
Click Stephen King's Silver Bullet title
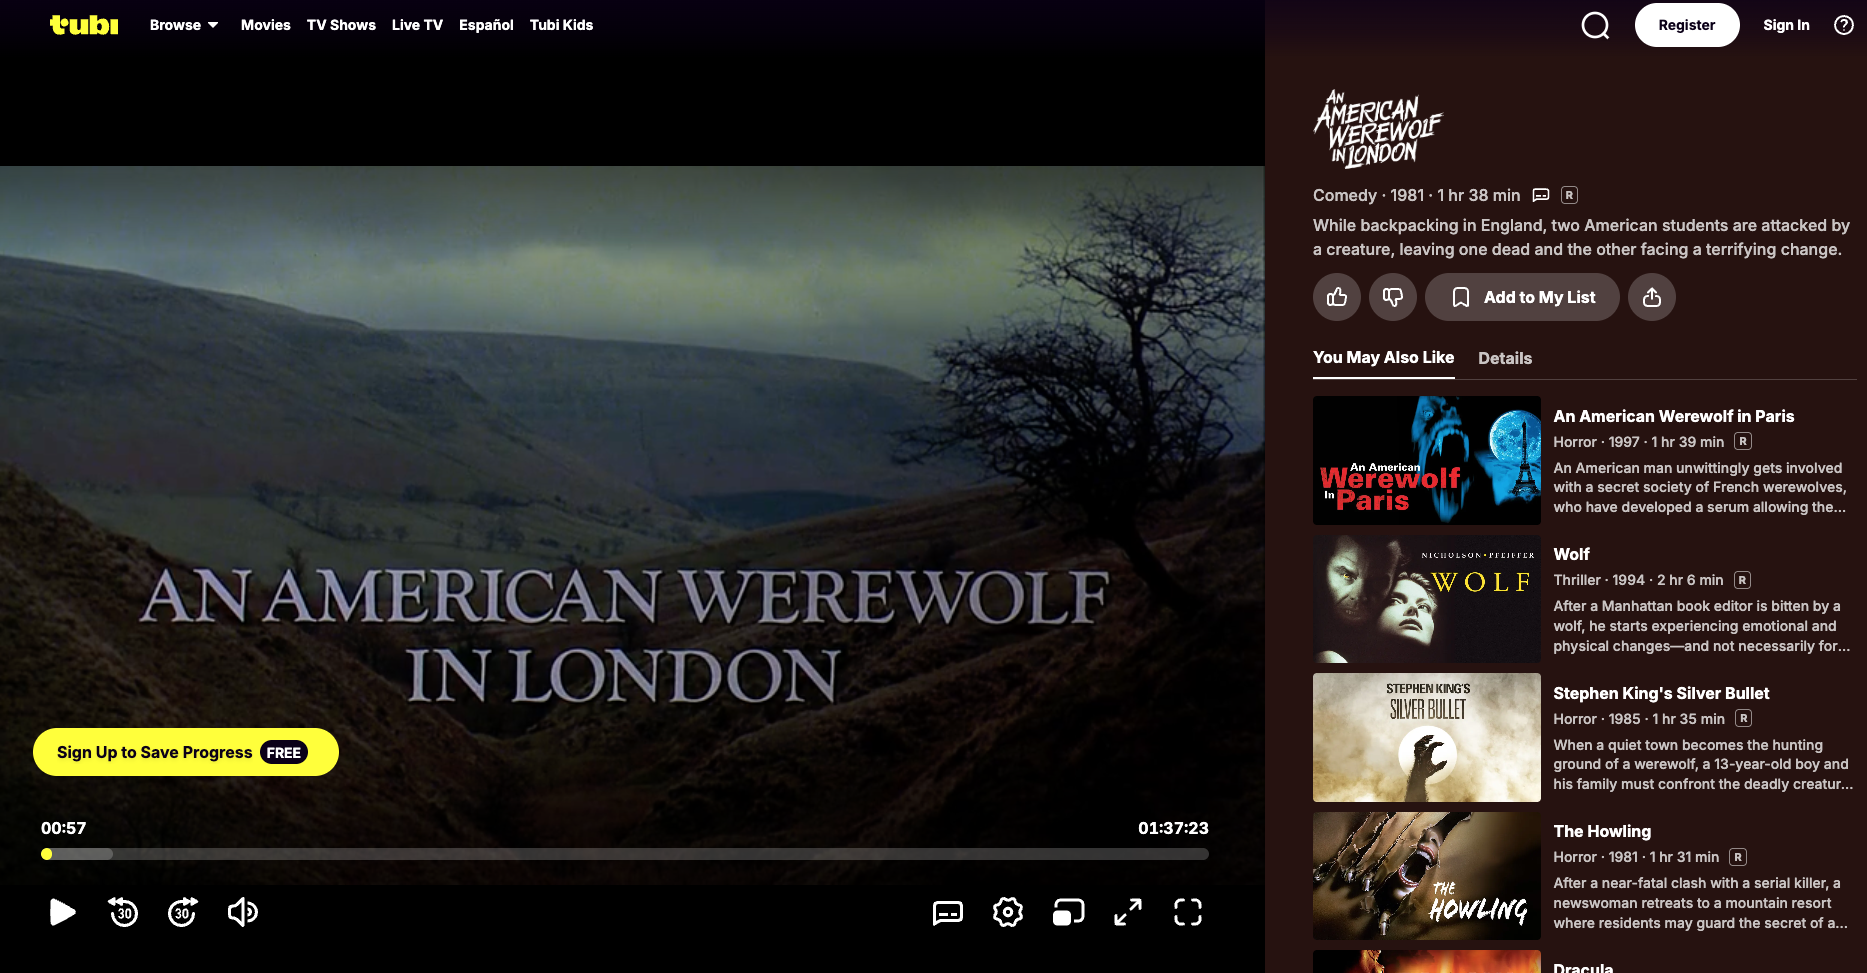click(x=1661, y=693)
